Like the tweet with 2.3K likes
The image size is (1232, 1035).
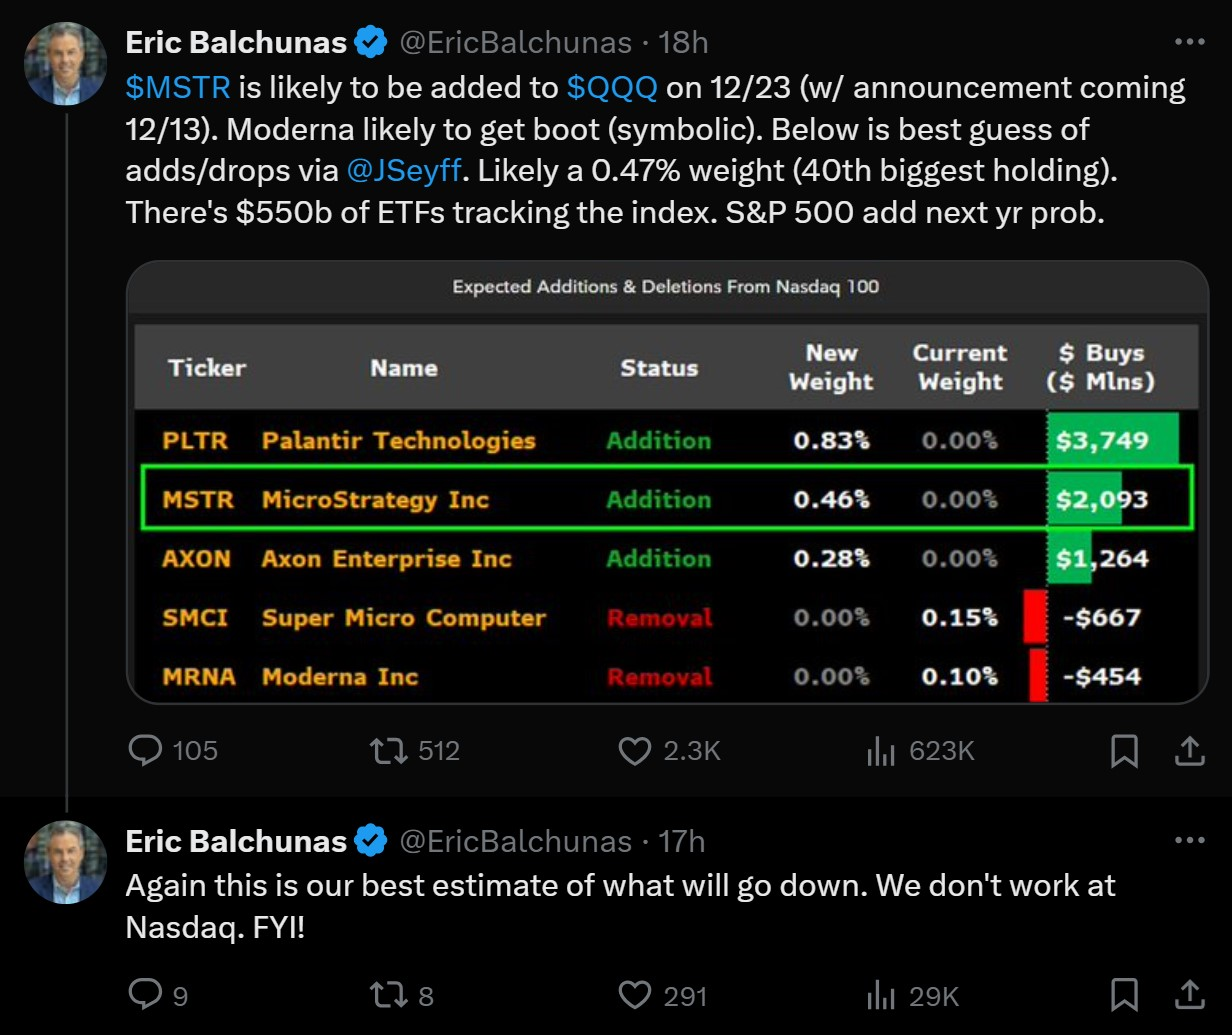coord(635,750)
